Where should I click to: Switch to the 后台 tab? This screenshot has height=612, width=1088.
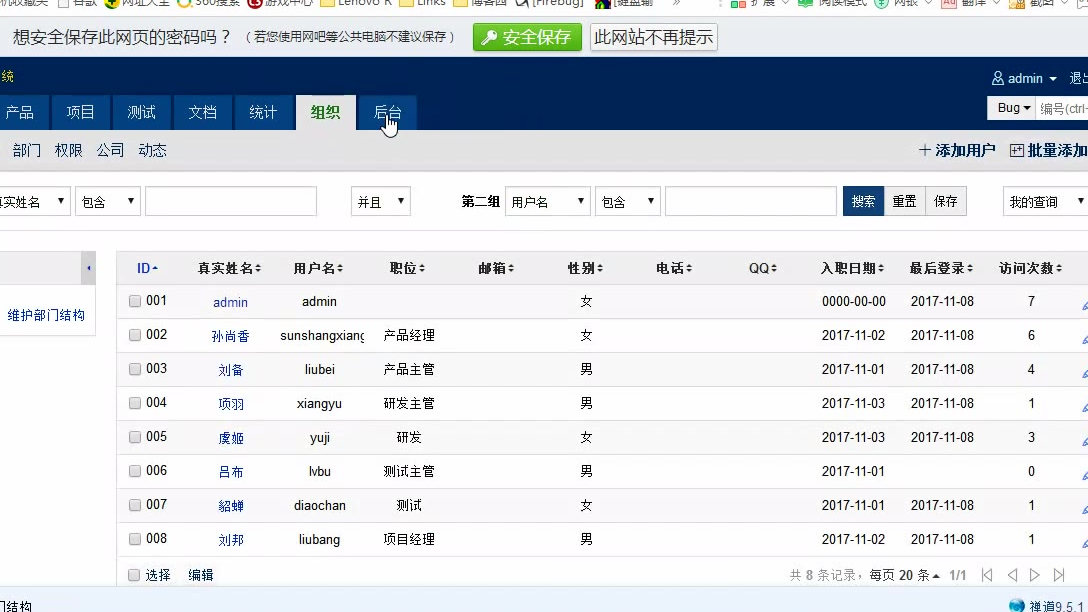387,113
